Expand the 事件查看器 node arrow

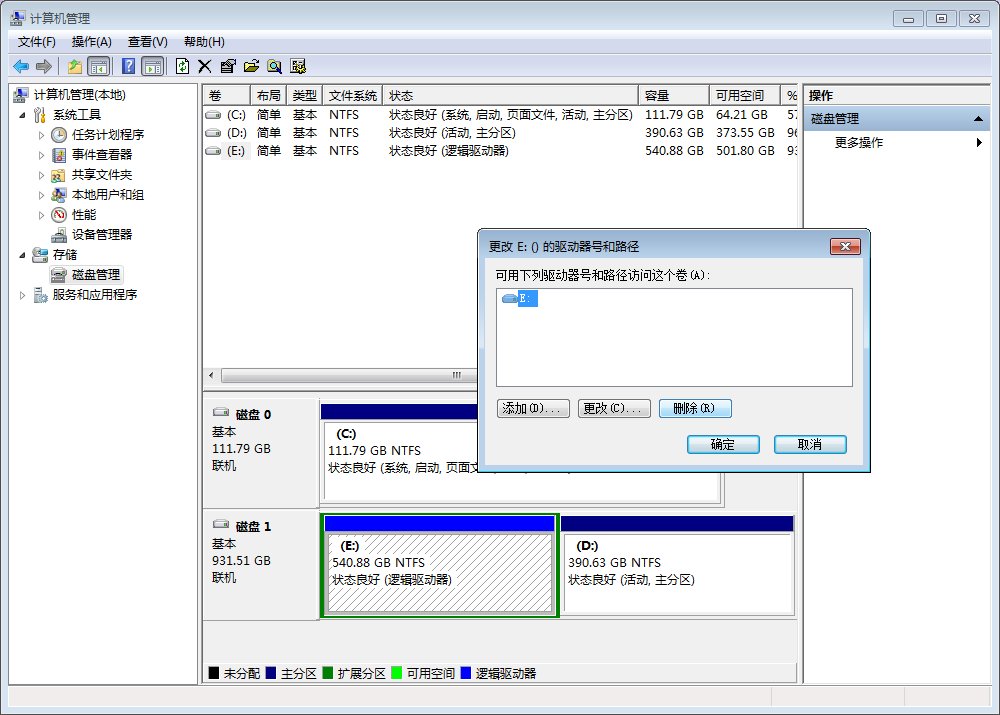pyautogui.click(x=41, y=155)
